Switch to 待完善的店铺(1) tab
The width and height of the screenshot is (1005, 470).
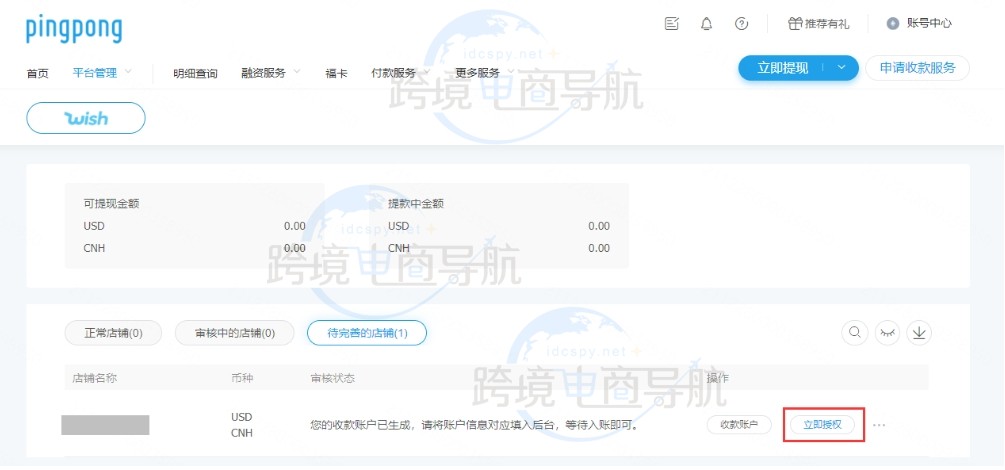click(367, 333)
